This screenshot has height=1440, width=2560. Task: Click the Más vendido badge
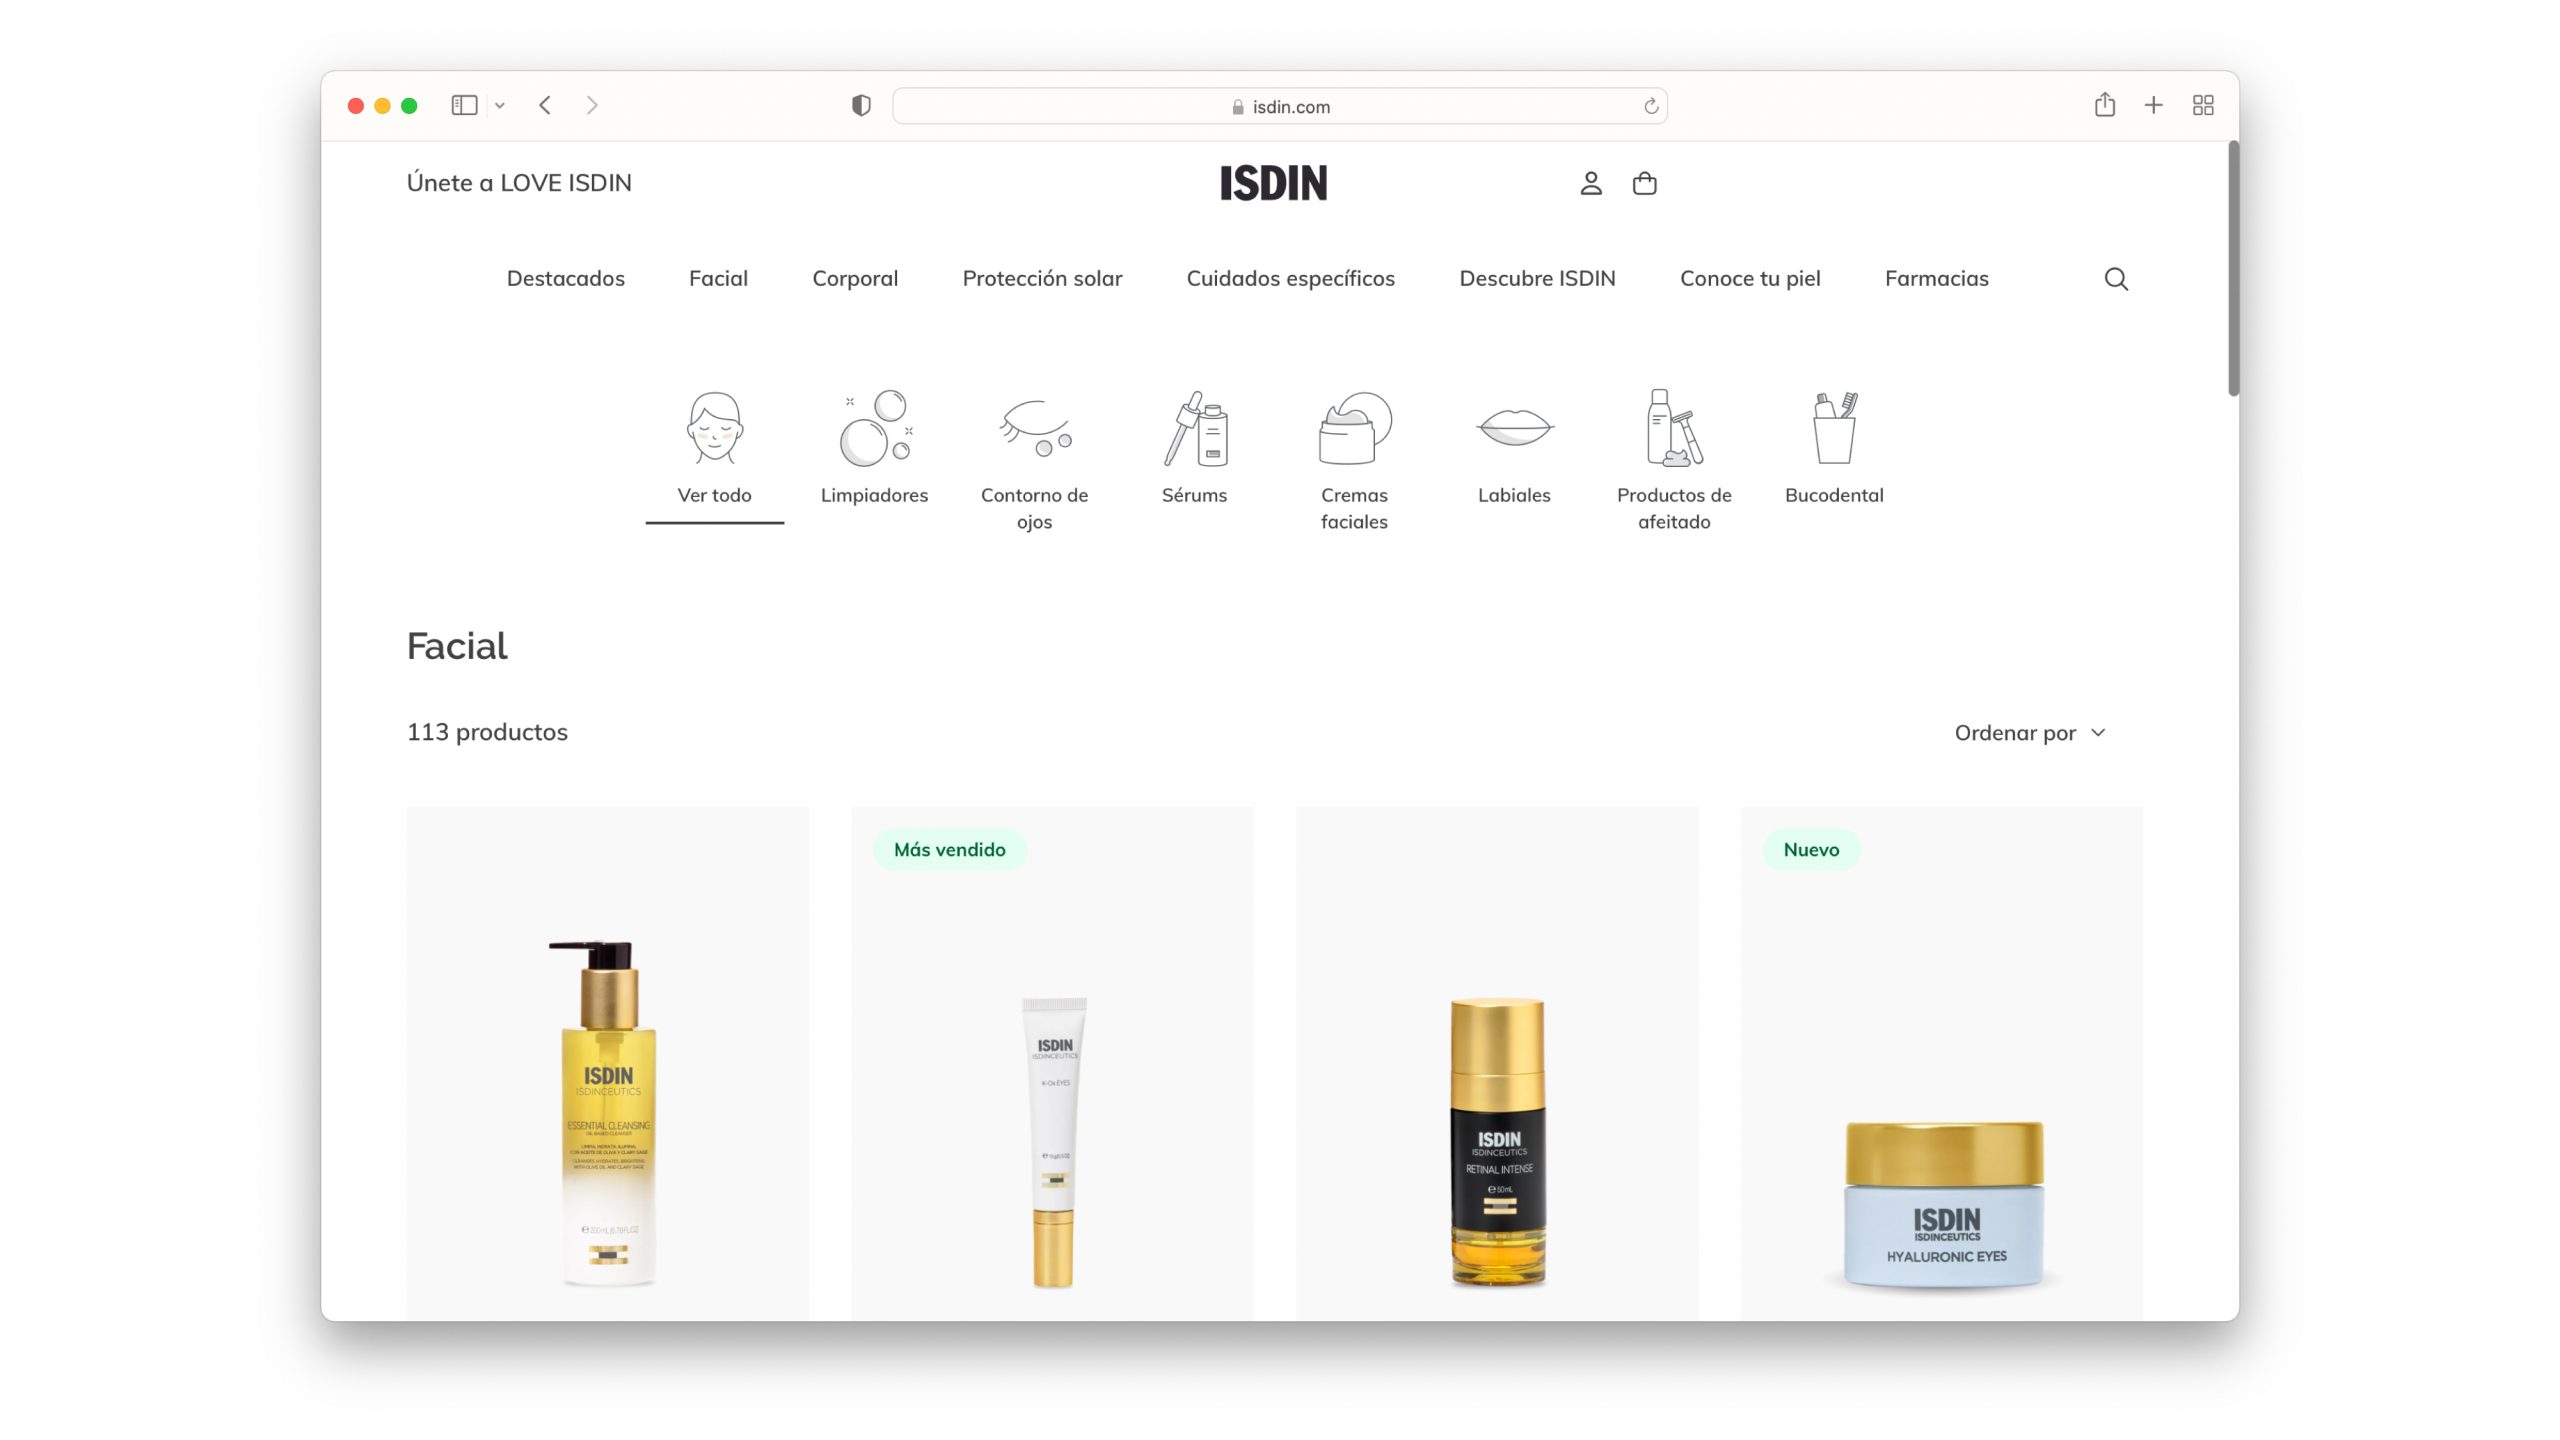tap(950, 849)
